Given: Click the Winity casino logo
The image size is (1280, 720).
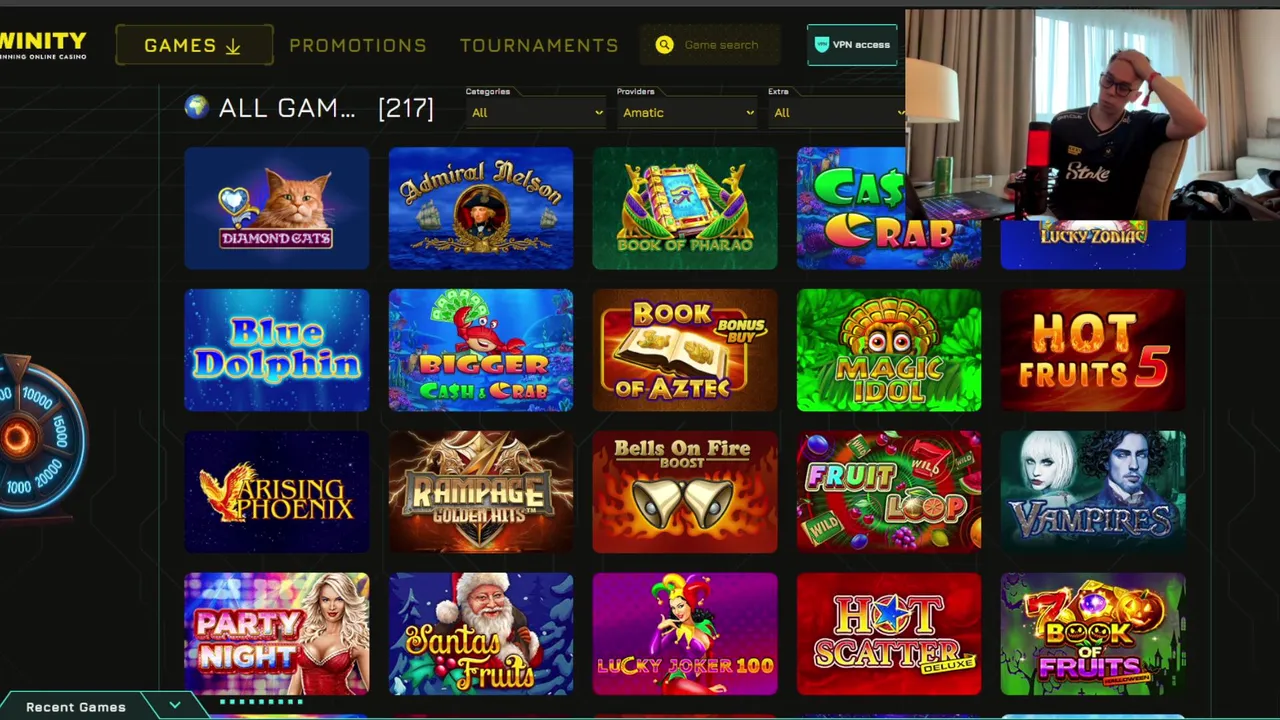Looking at the screenshot, I should (43, 45).
